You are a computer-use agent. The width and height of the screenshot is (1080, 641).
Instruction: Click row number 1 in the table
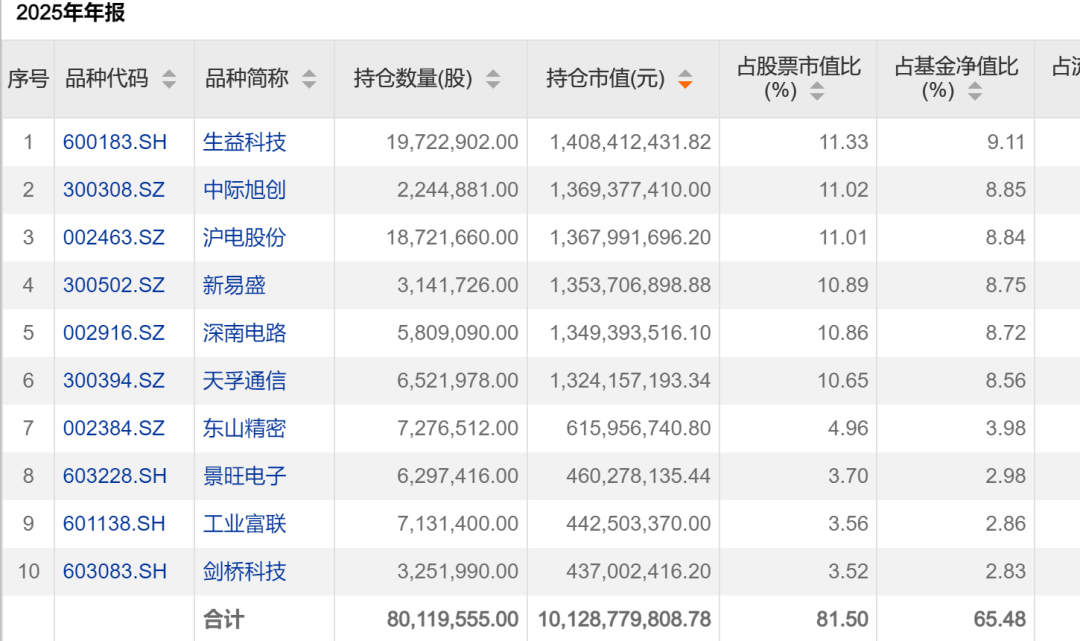pyautogui.click(x=28, y=142)
